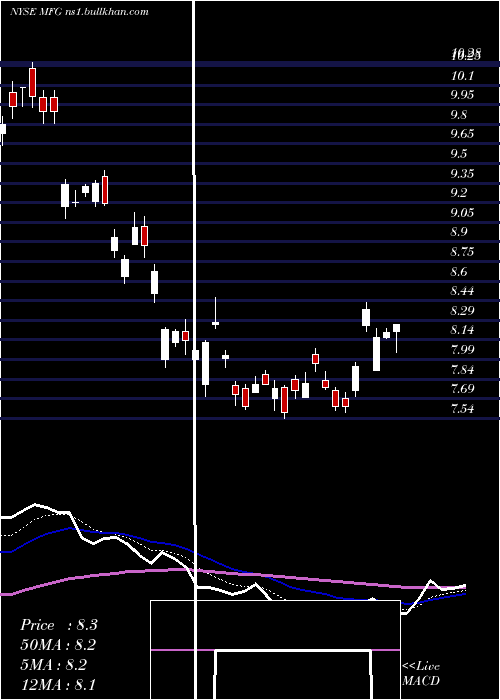Select the highest red candlestick near 10.1
Image resolution: width=500 pixels, height=700 pixels.
pyautogui.click(x=32, y=85)
